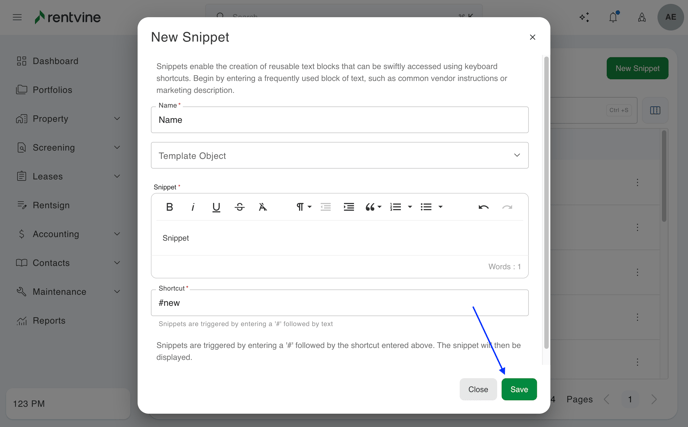Toggle underline formatting in editor toolbar
688x427 pixels.
[x=216, y=207]
